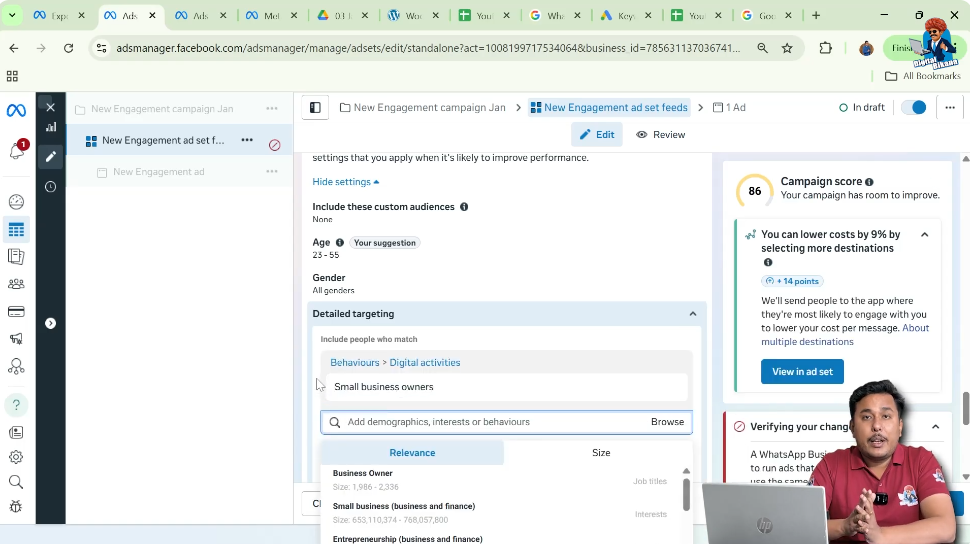This screenshot has width=970, height=544.
Task: Click Hide settings collapse link
Action: (x=345, y=182)
